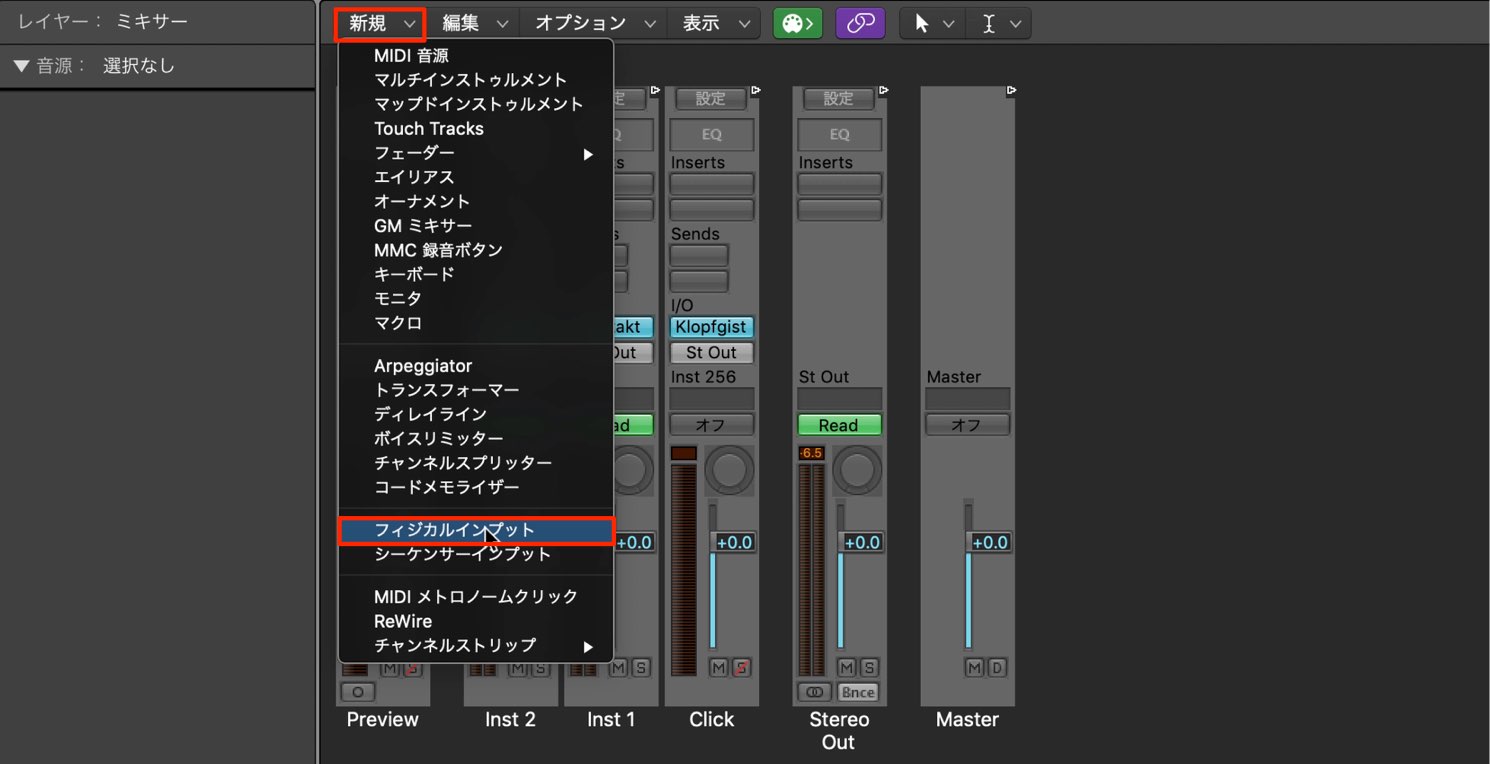The image size is (1490, 764).
Task: Mute the Stereo Out channel strip
Action: pos(847,667)
